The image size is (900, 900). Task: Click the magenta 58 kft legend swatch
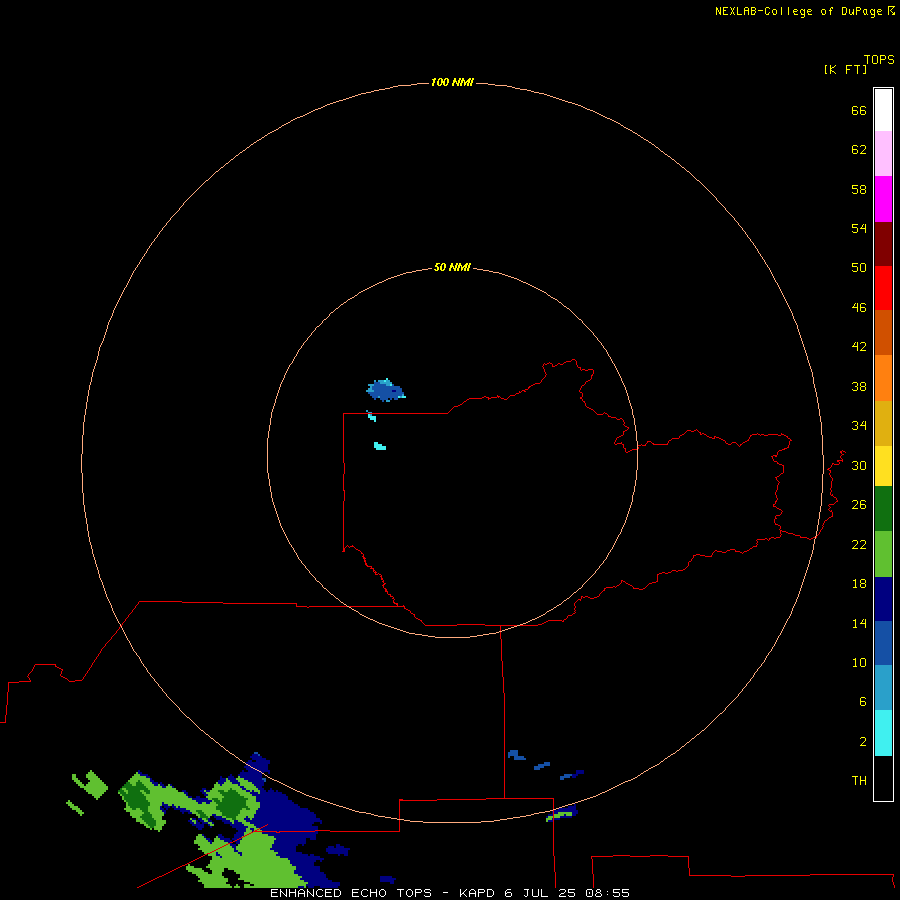click(x=883, y=199)
